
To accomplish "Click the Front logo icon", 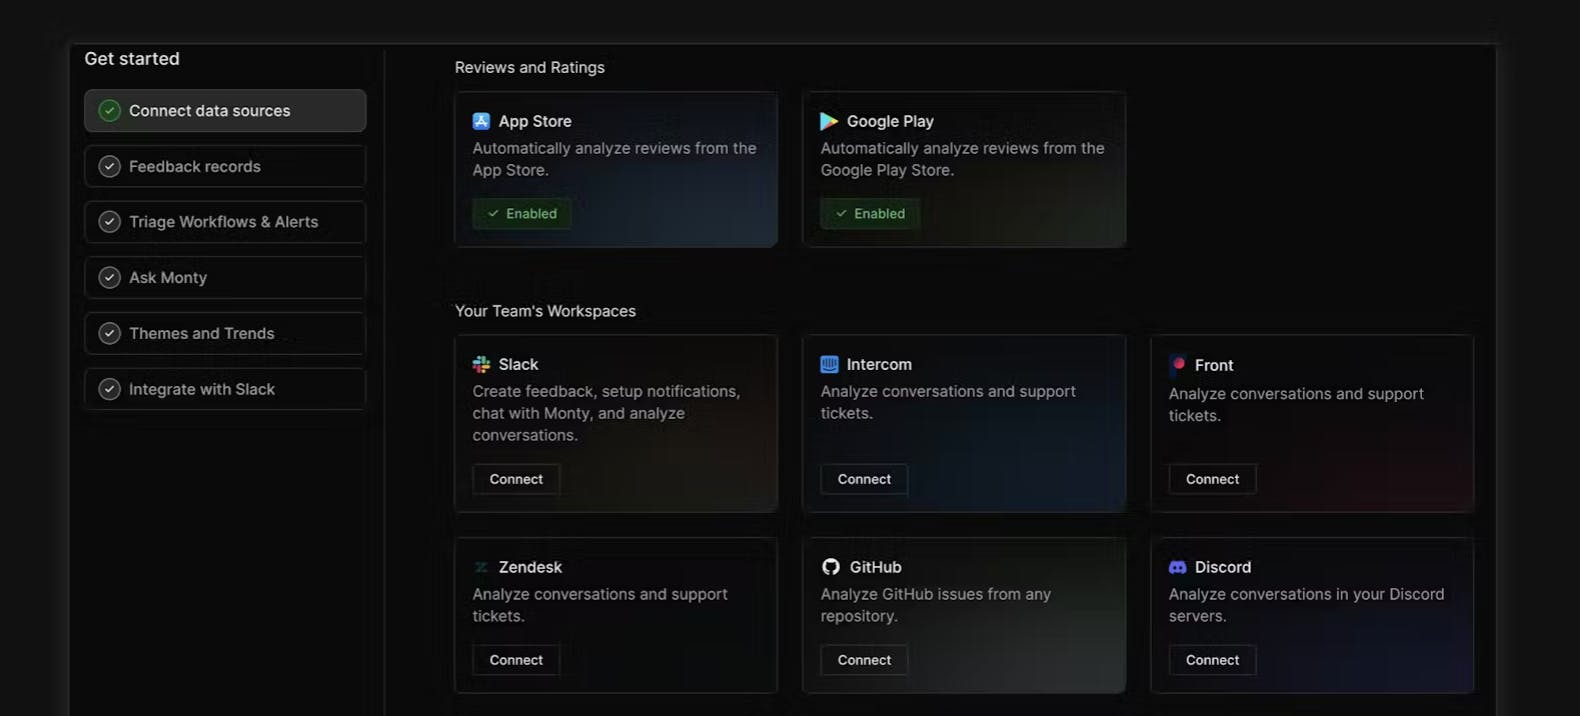I will click(1178, 365).
